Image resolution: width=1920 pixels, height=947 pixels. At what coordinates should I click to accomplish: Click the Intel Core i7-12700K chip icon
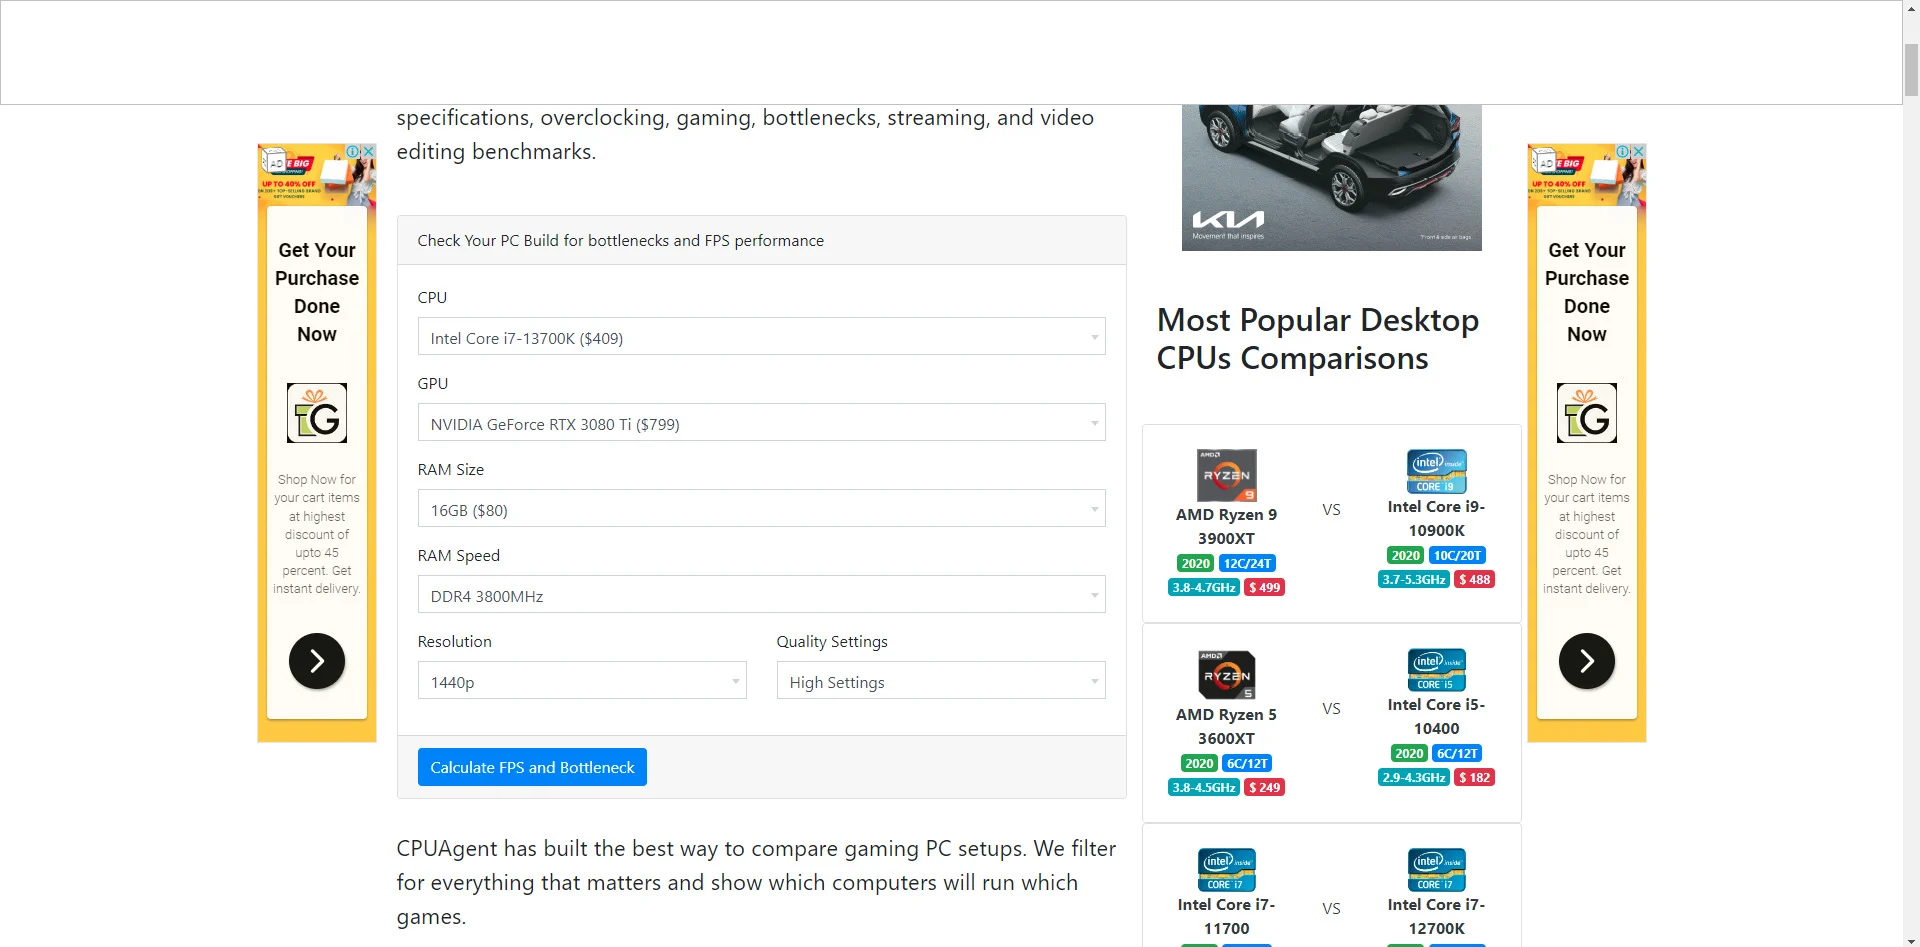(1437, 870)
